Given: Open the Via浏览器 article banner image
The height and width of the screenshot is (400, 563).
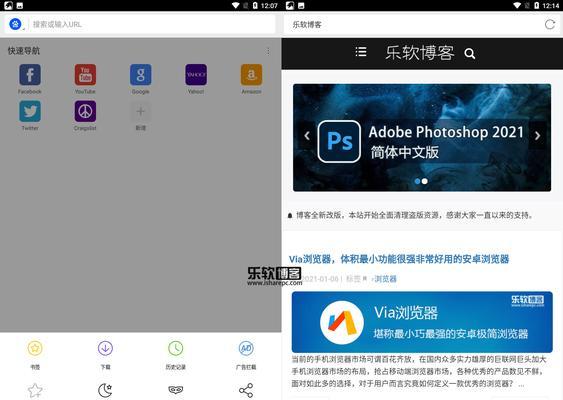Looking at the screenshot, I should (x=422, y=322).
